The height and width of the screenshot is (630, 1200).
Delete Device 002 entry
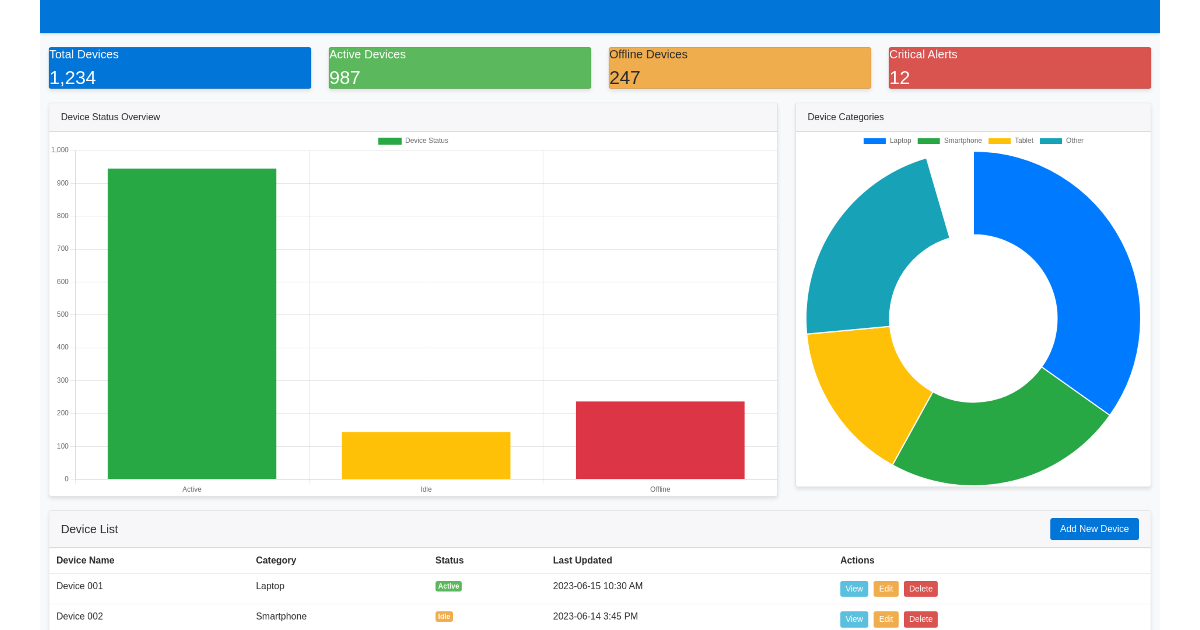(921, 619)
